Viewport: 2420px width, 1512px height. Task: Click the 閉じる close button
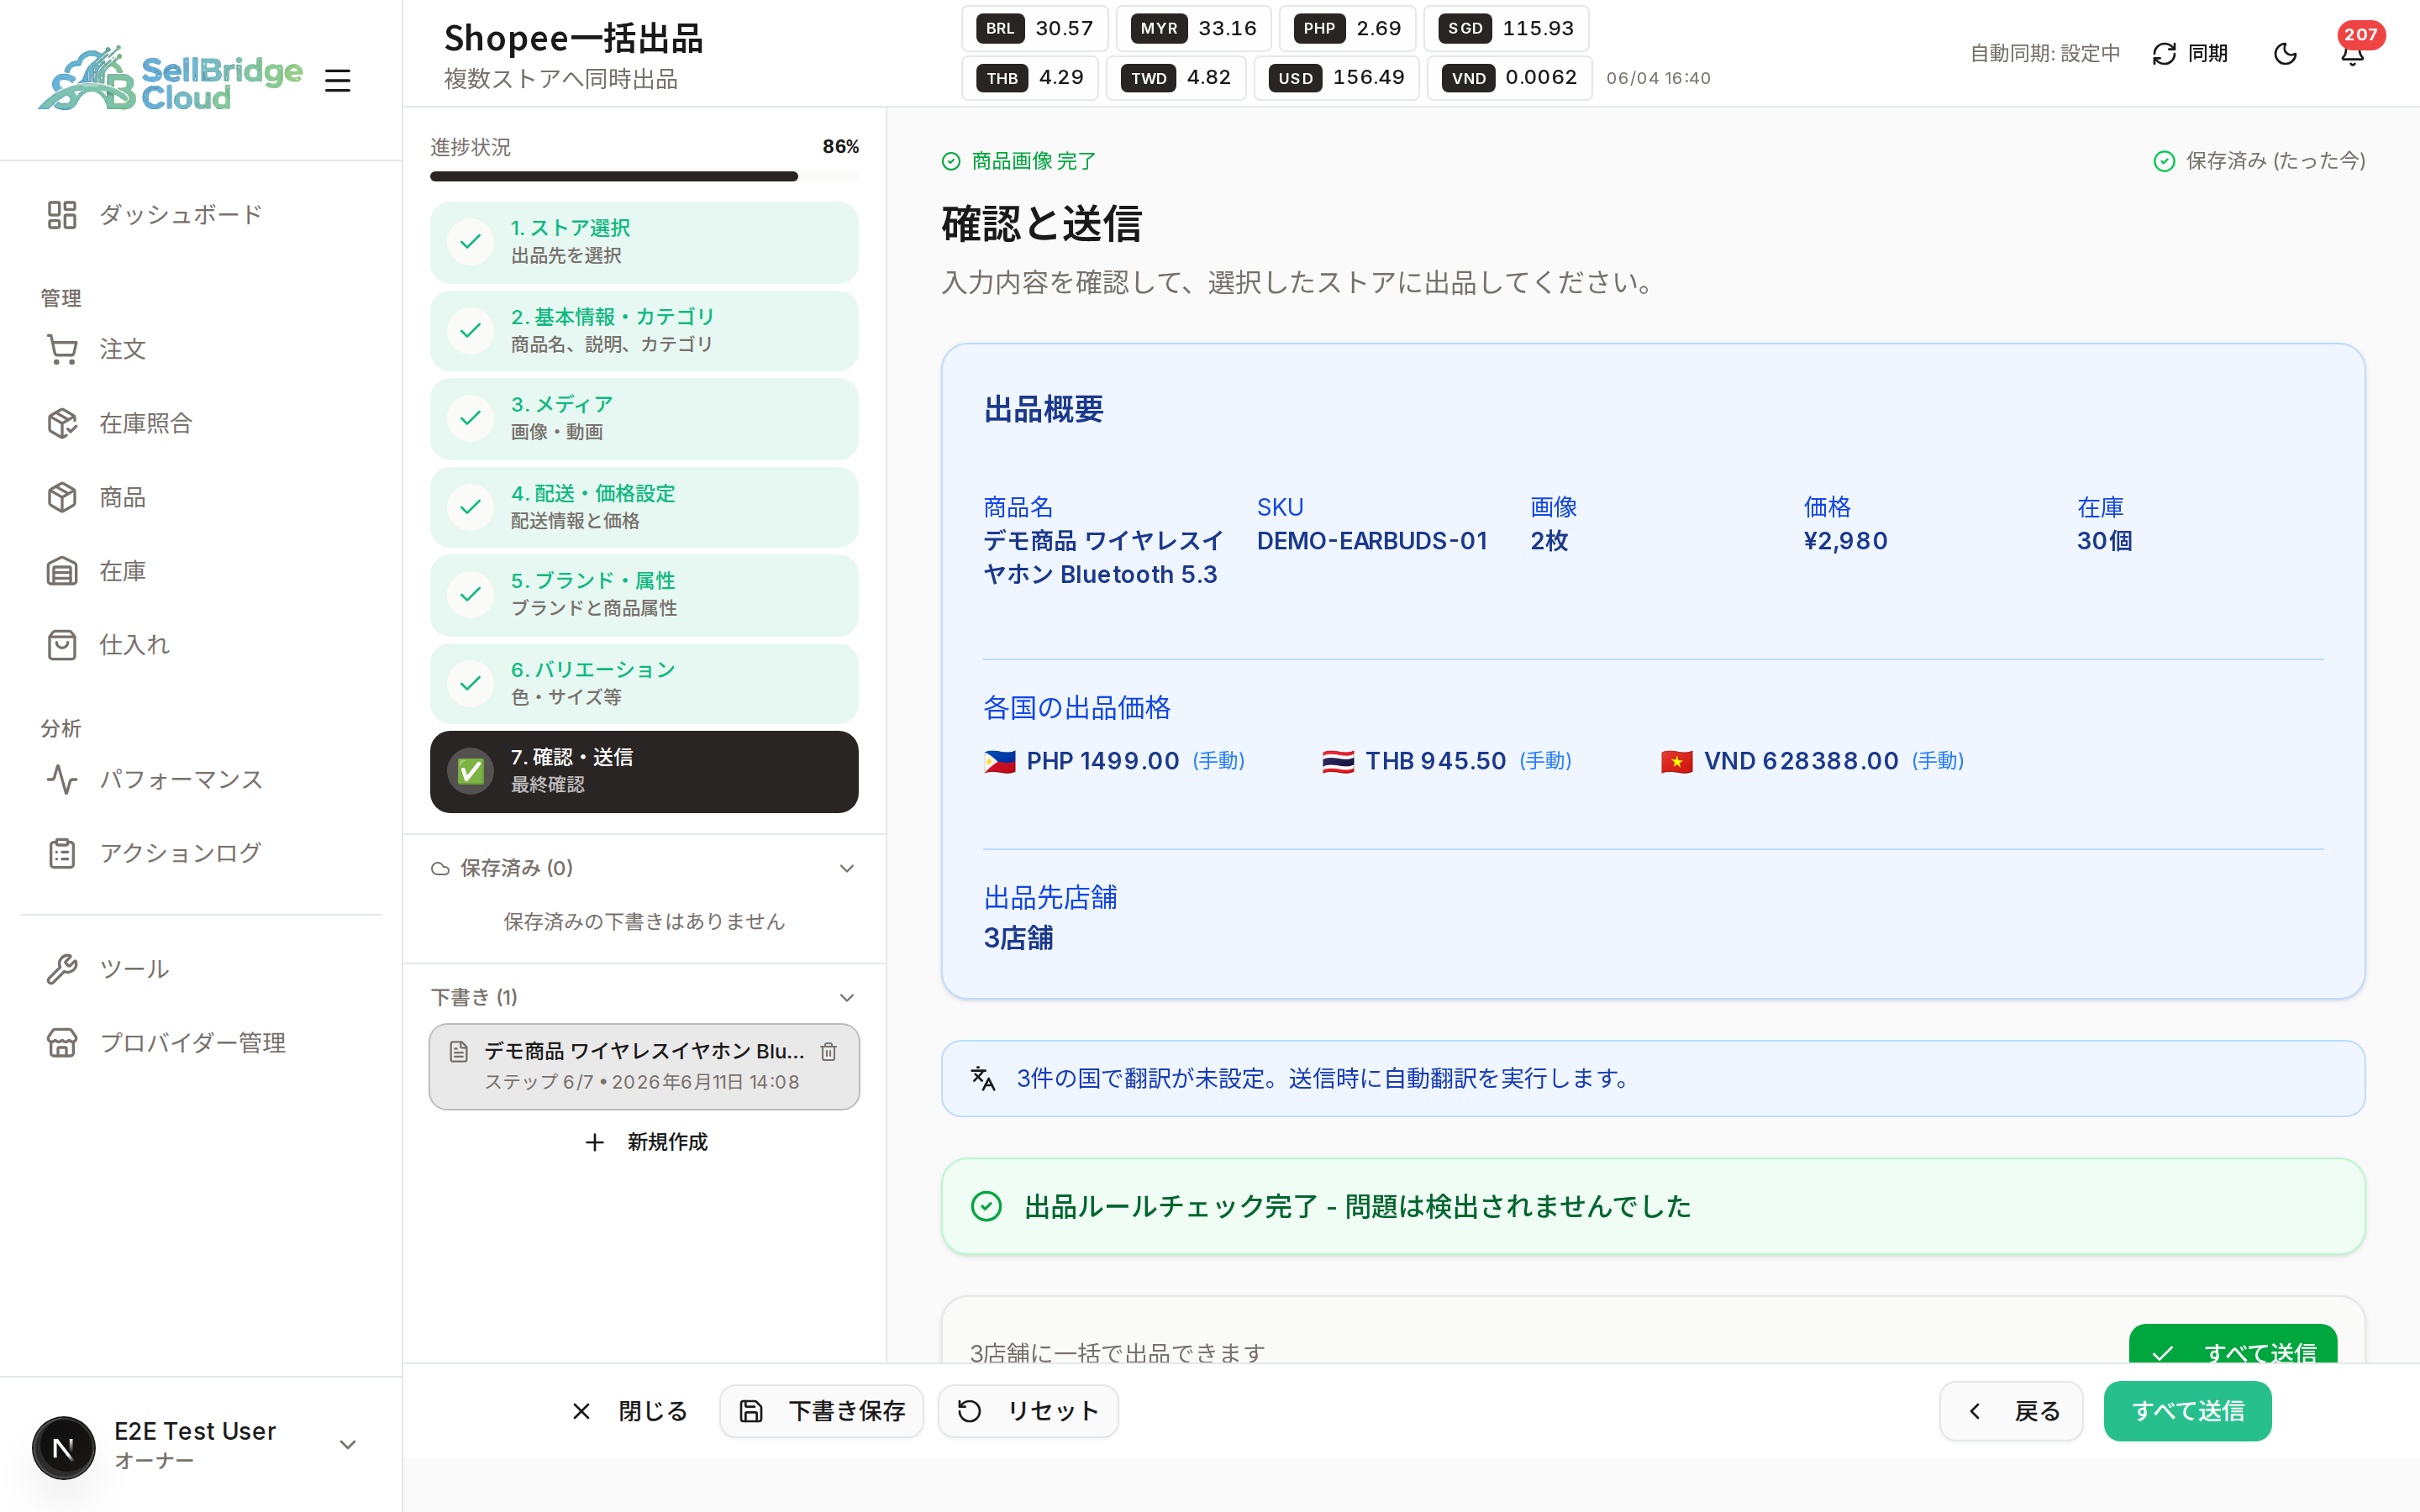coord(630,1411)
